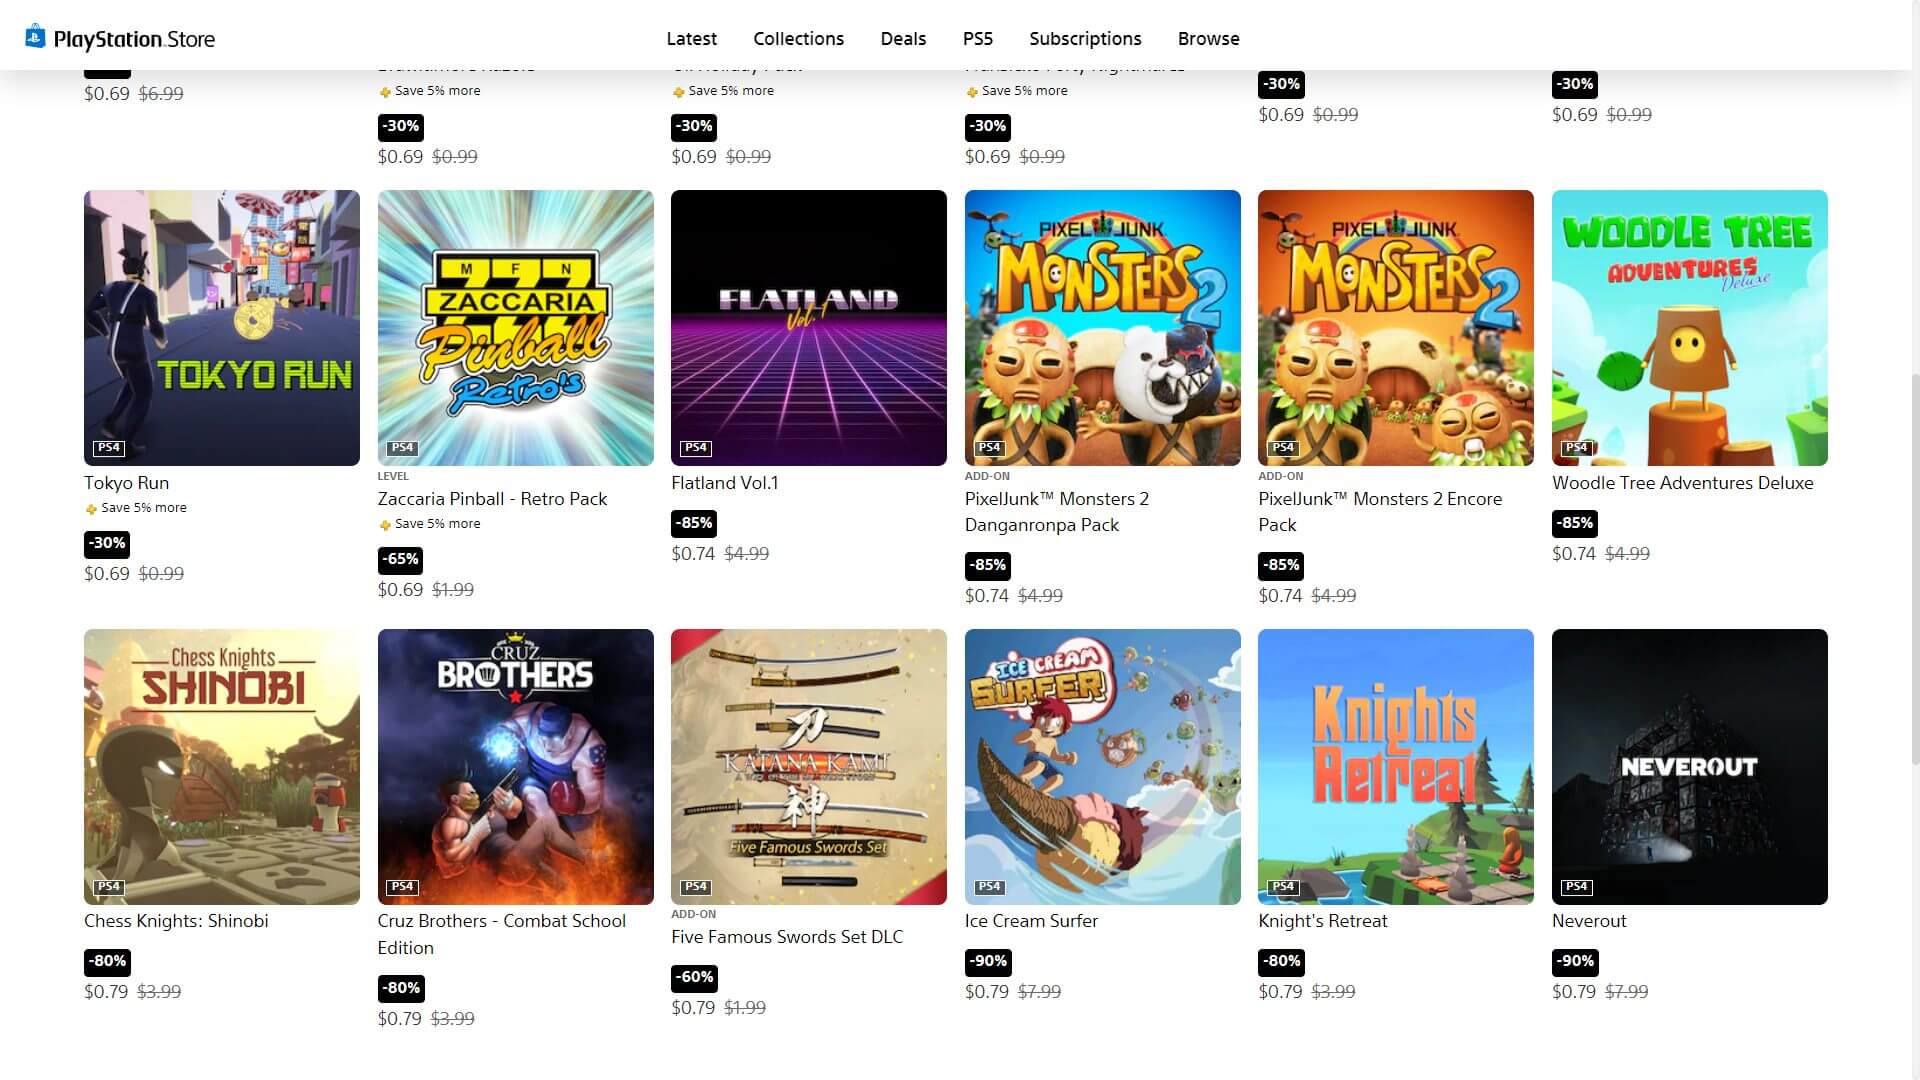Viewport: 1920px width, 1080px height.
Task: Open the Latest menu item
Action: [692, 38]
